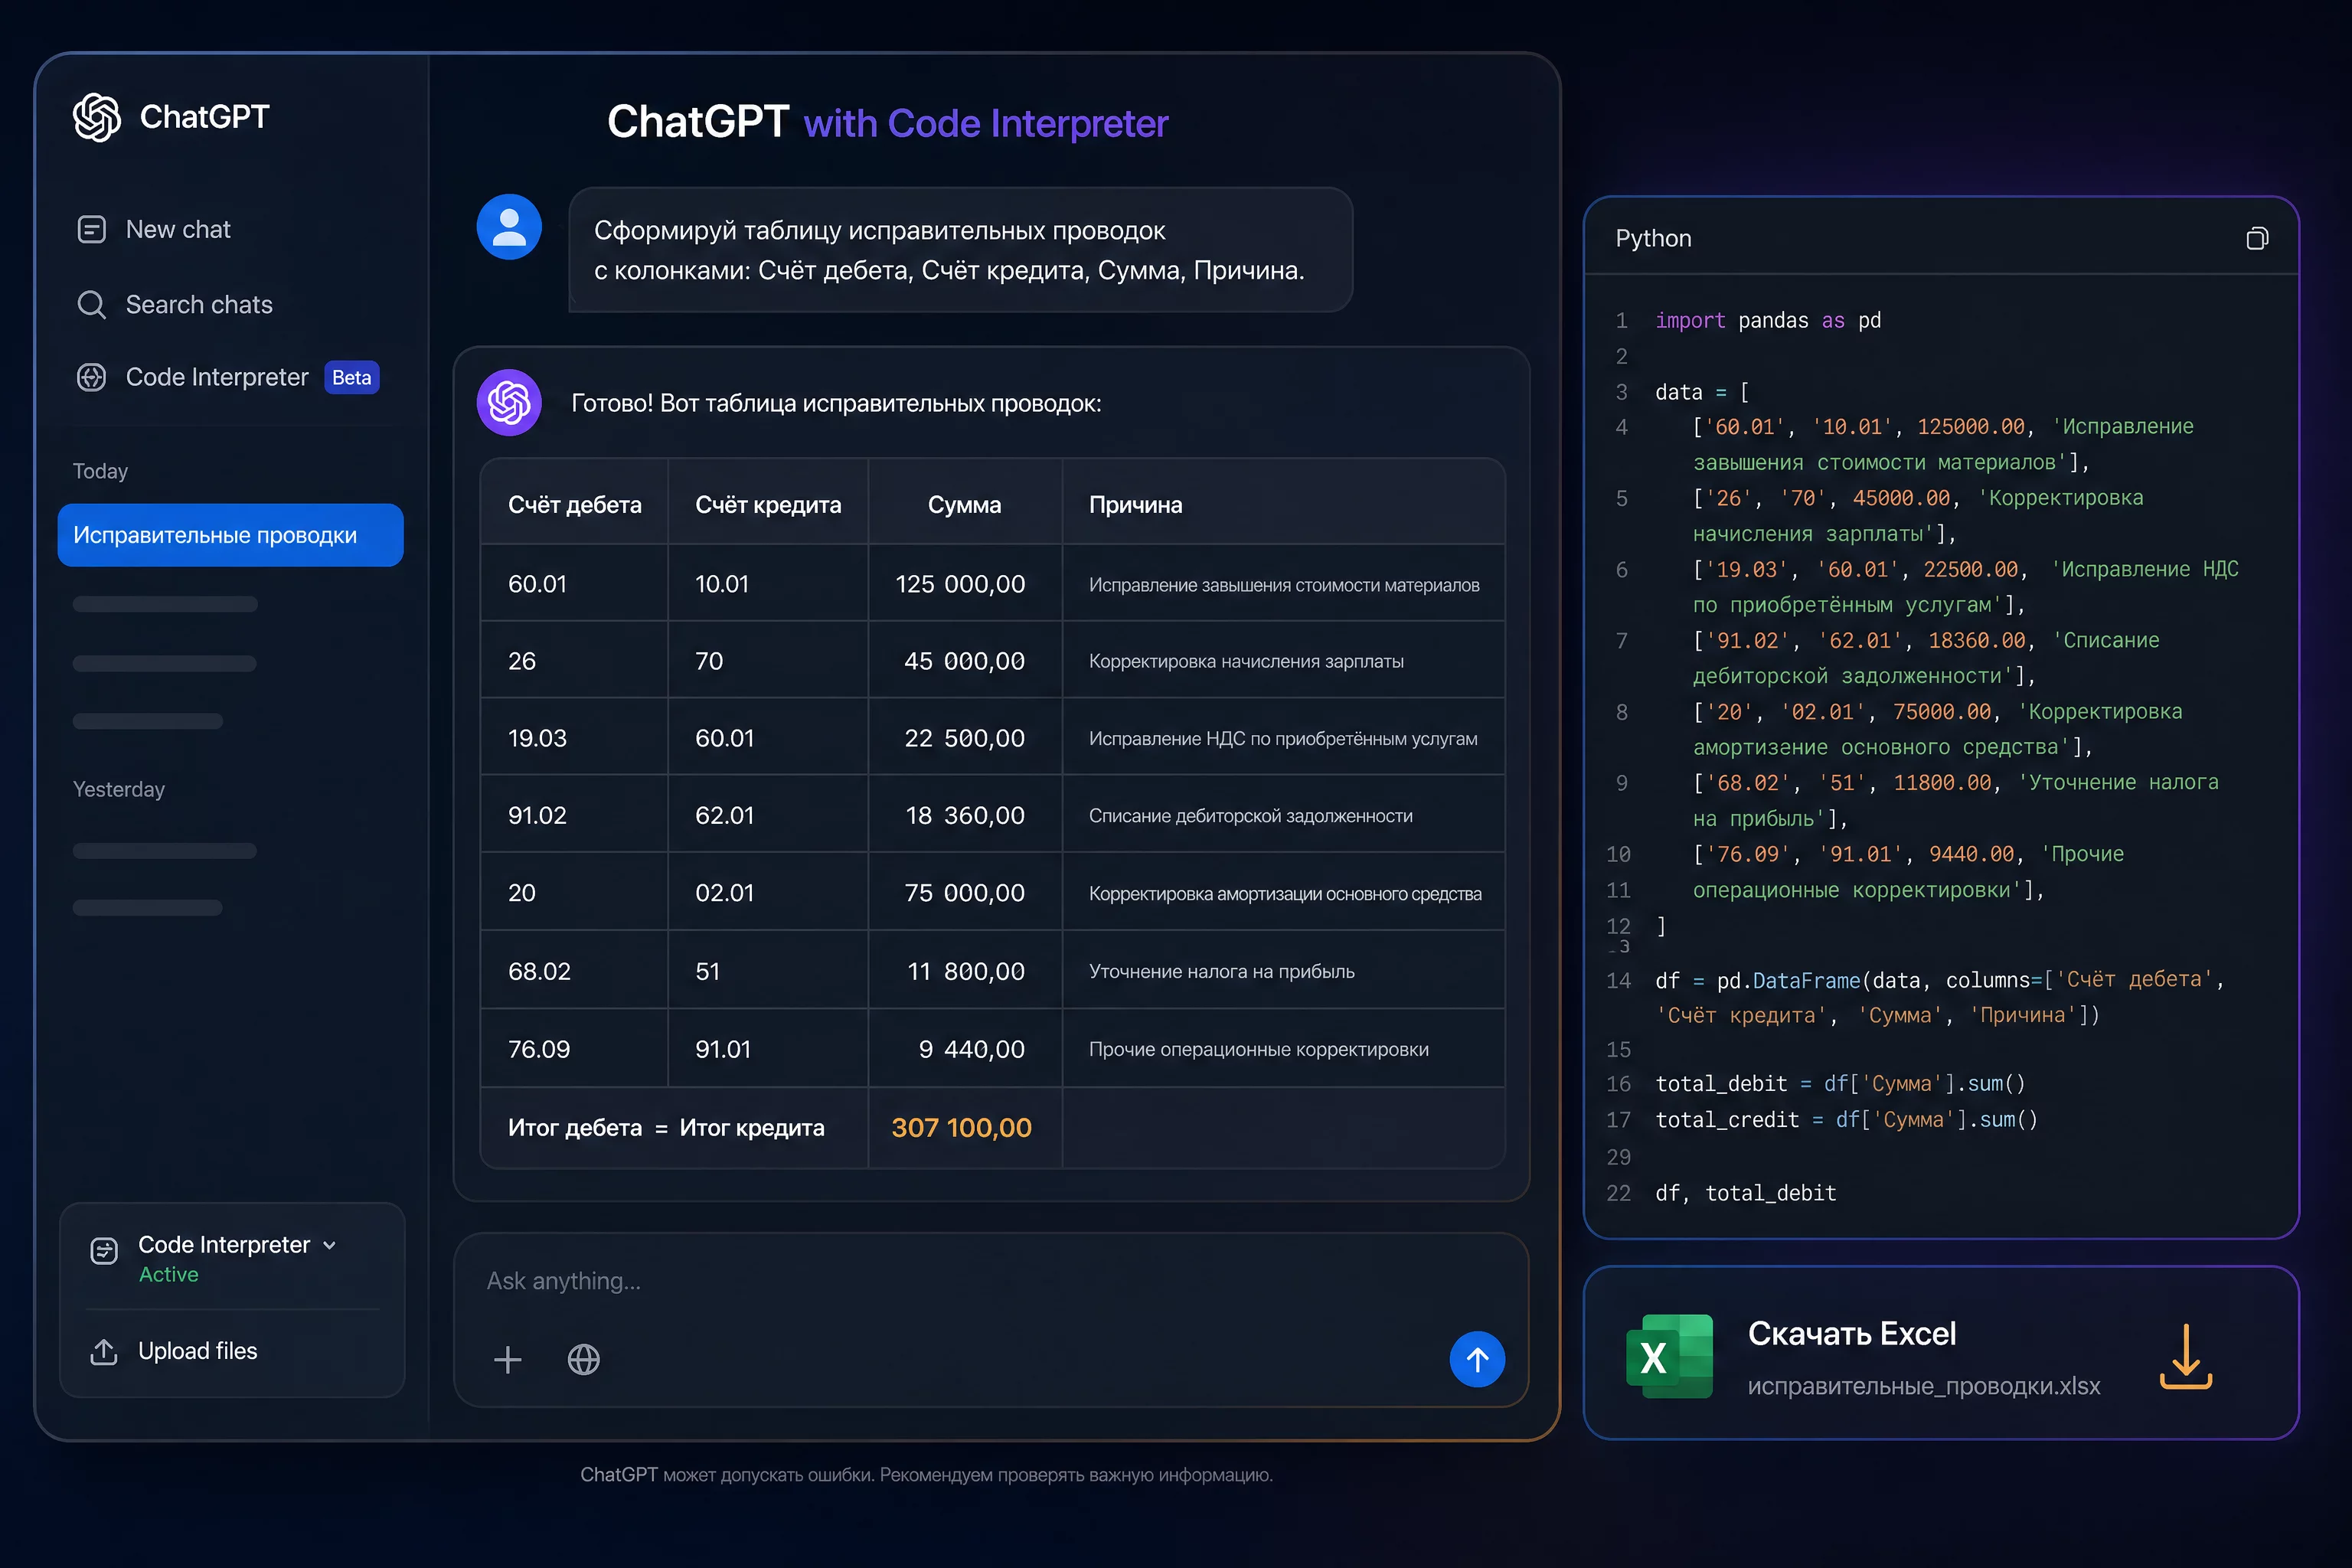2352x1568 pixels.
Task: Click the globe web search icon
Action: click(583, 1359)
